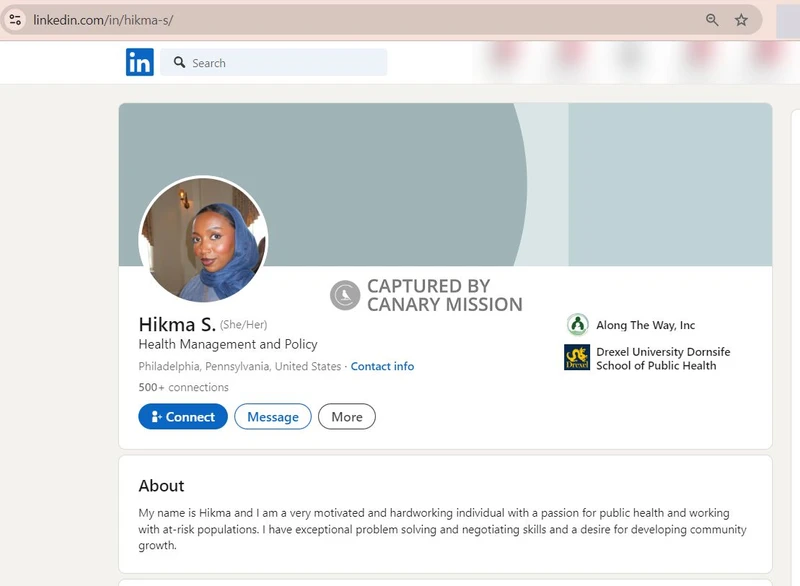This screenshot has width=800, height=586.
Task: Open the More options menu
Action: pyautogui.click(x=346, y=416)
